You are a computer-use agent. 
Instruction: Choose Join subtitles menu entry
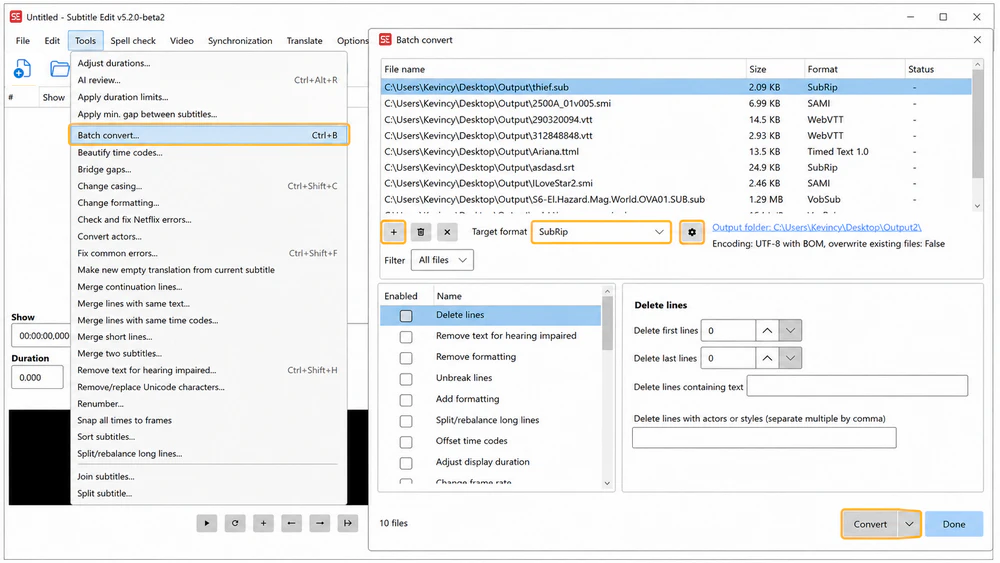(x=209, y=476)
